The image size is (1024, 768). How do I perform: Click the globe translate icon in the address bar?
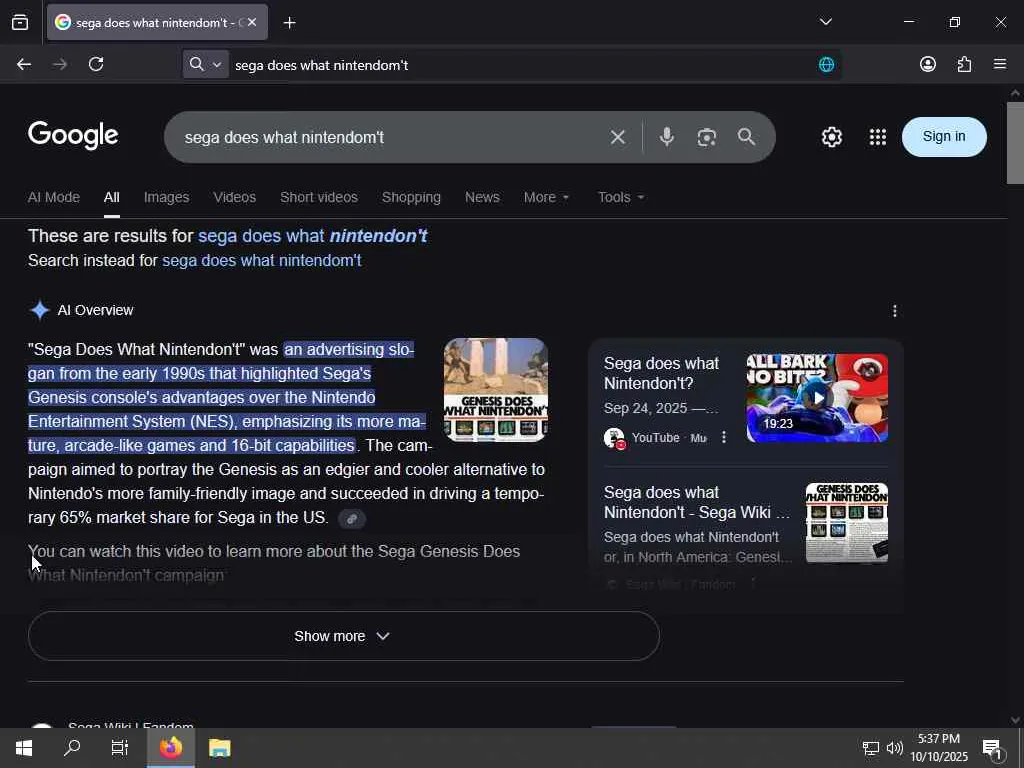click(826, 64)
